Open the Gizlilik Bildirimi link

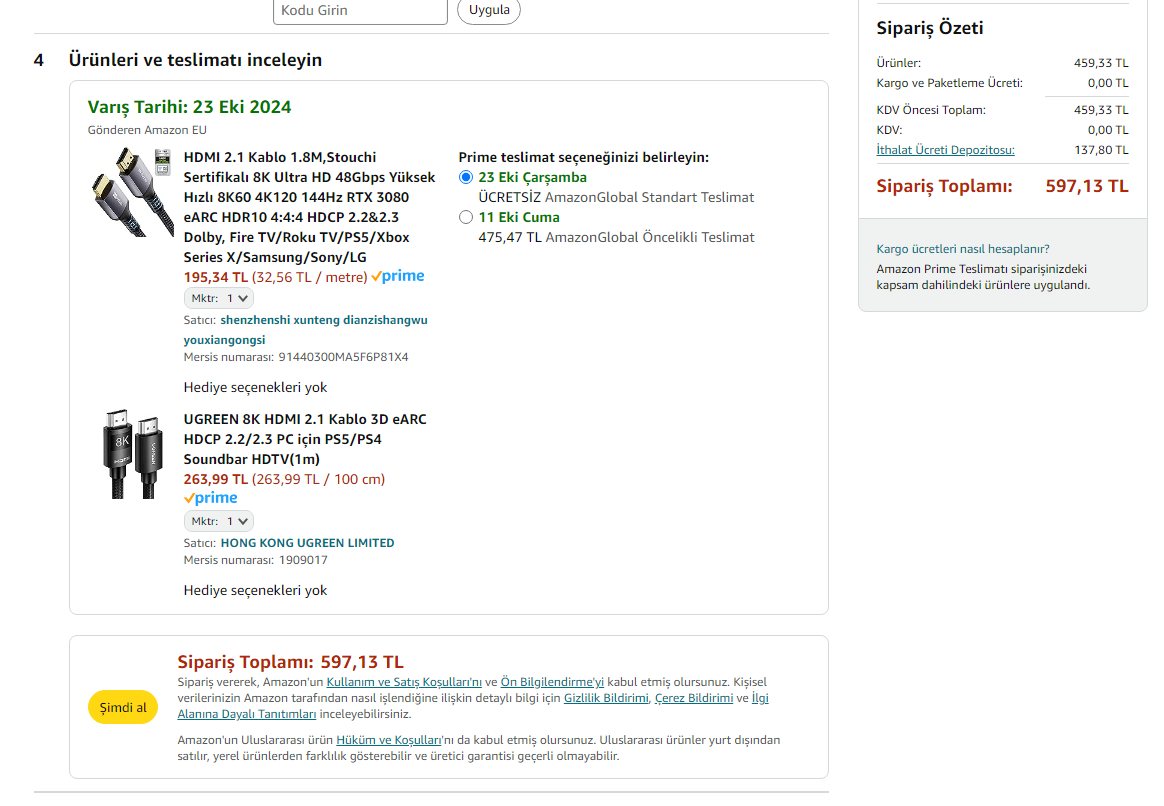[606, 698]
